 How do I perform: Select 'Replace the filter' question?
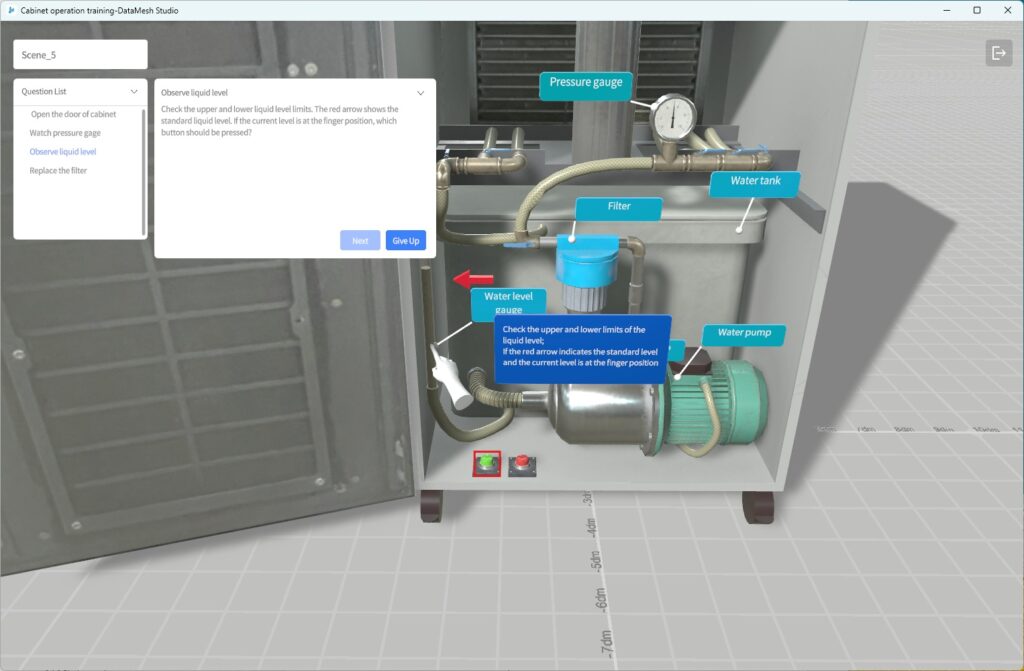58,171
